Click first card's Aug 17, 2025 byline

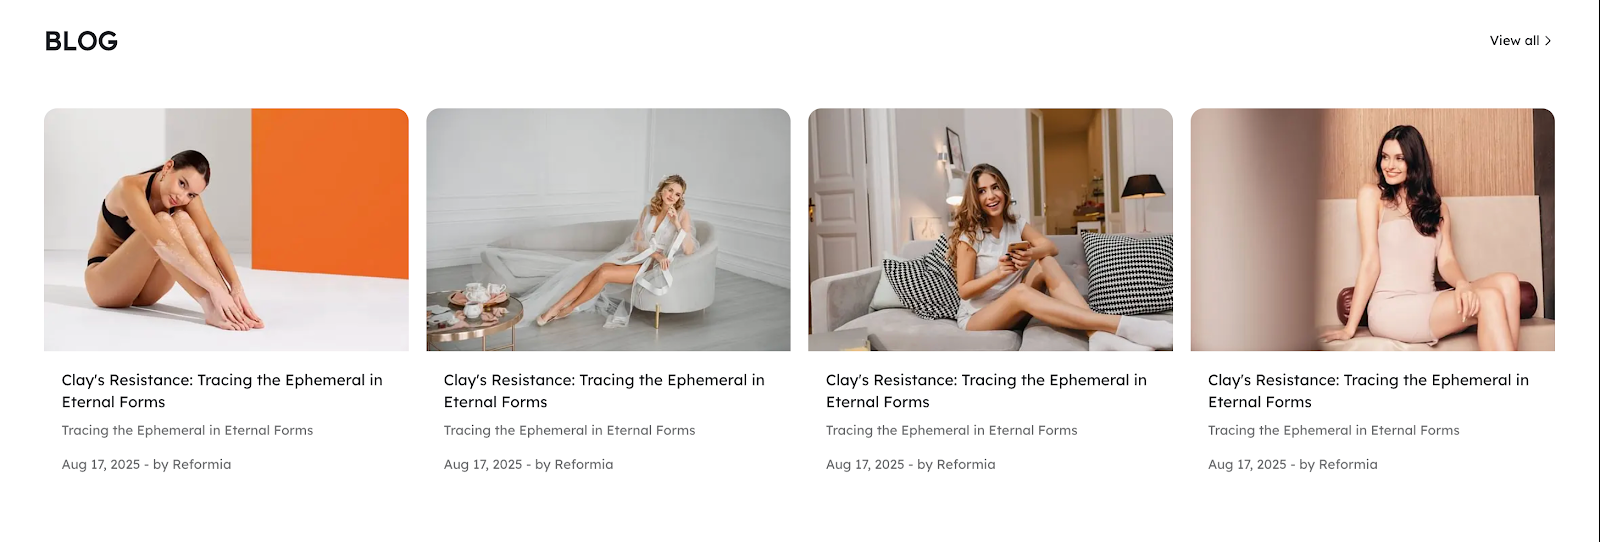146,464
